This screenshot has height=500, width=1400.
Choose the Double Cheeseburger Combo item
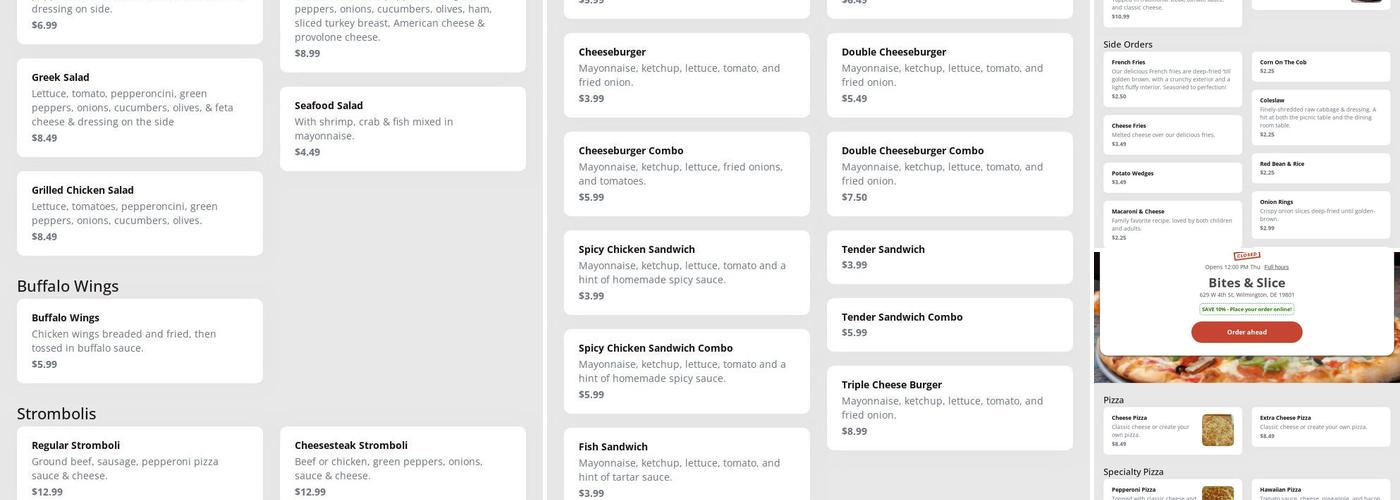pyautogui.click(x=949, y=173)
